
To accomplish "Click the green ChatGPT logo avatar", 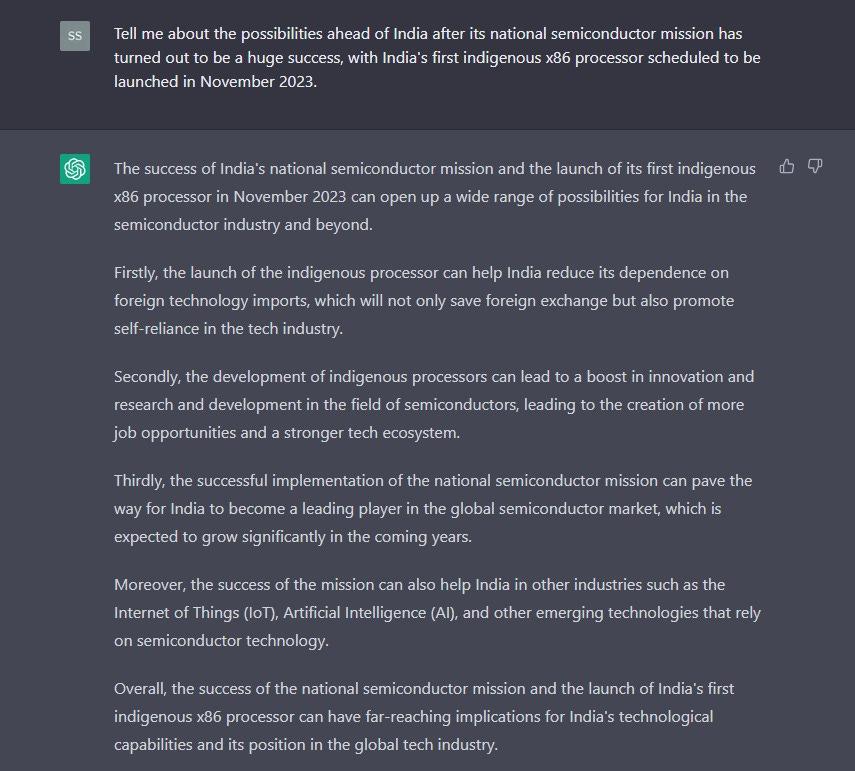I will (x=75, y=169).
